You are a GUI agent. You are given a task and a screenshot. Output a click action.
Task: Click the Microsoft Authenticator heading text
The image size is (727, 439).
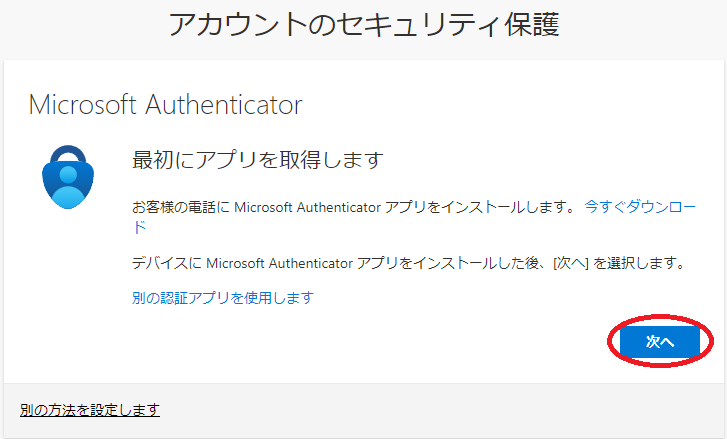[x=166, y=105]
